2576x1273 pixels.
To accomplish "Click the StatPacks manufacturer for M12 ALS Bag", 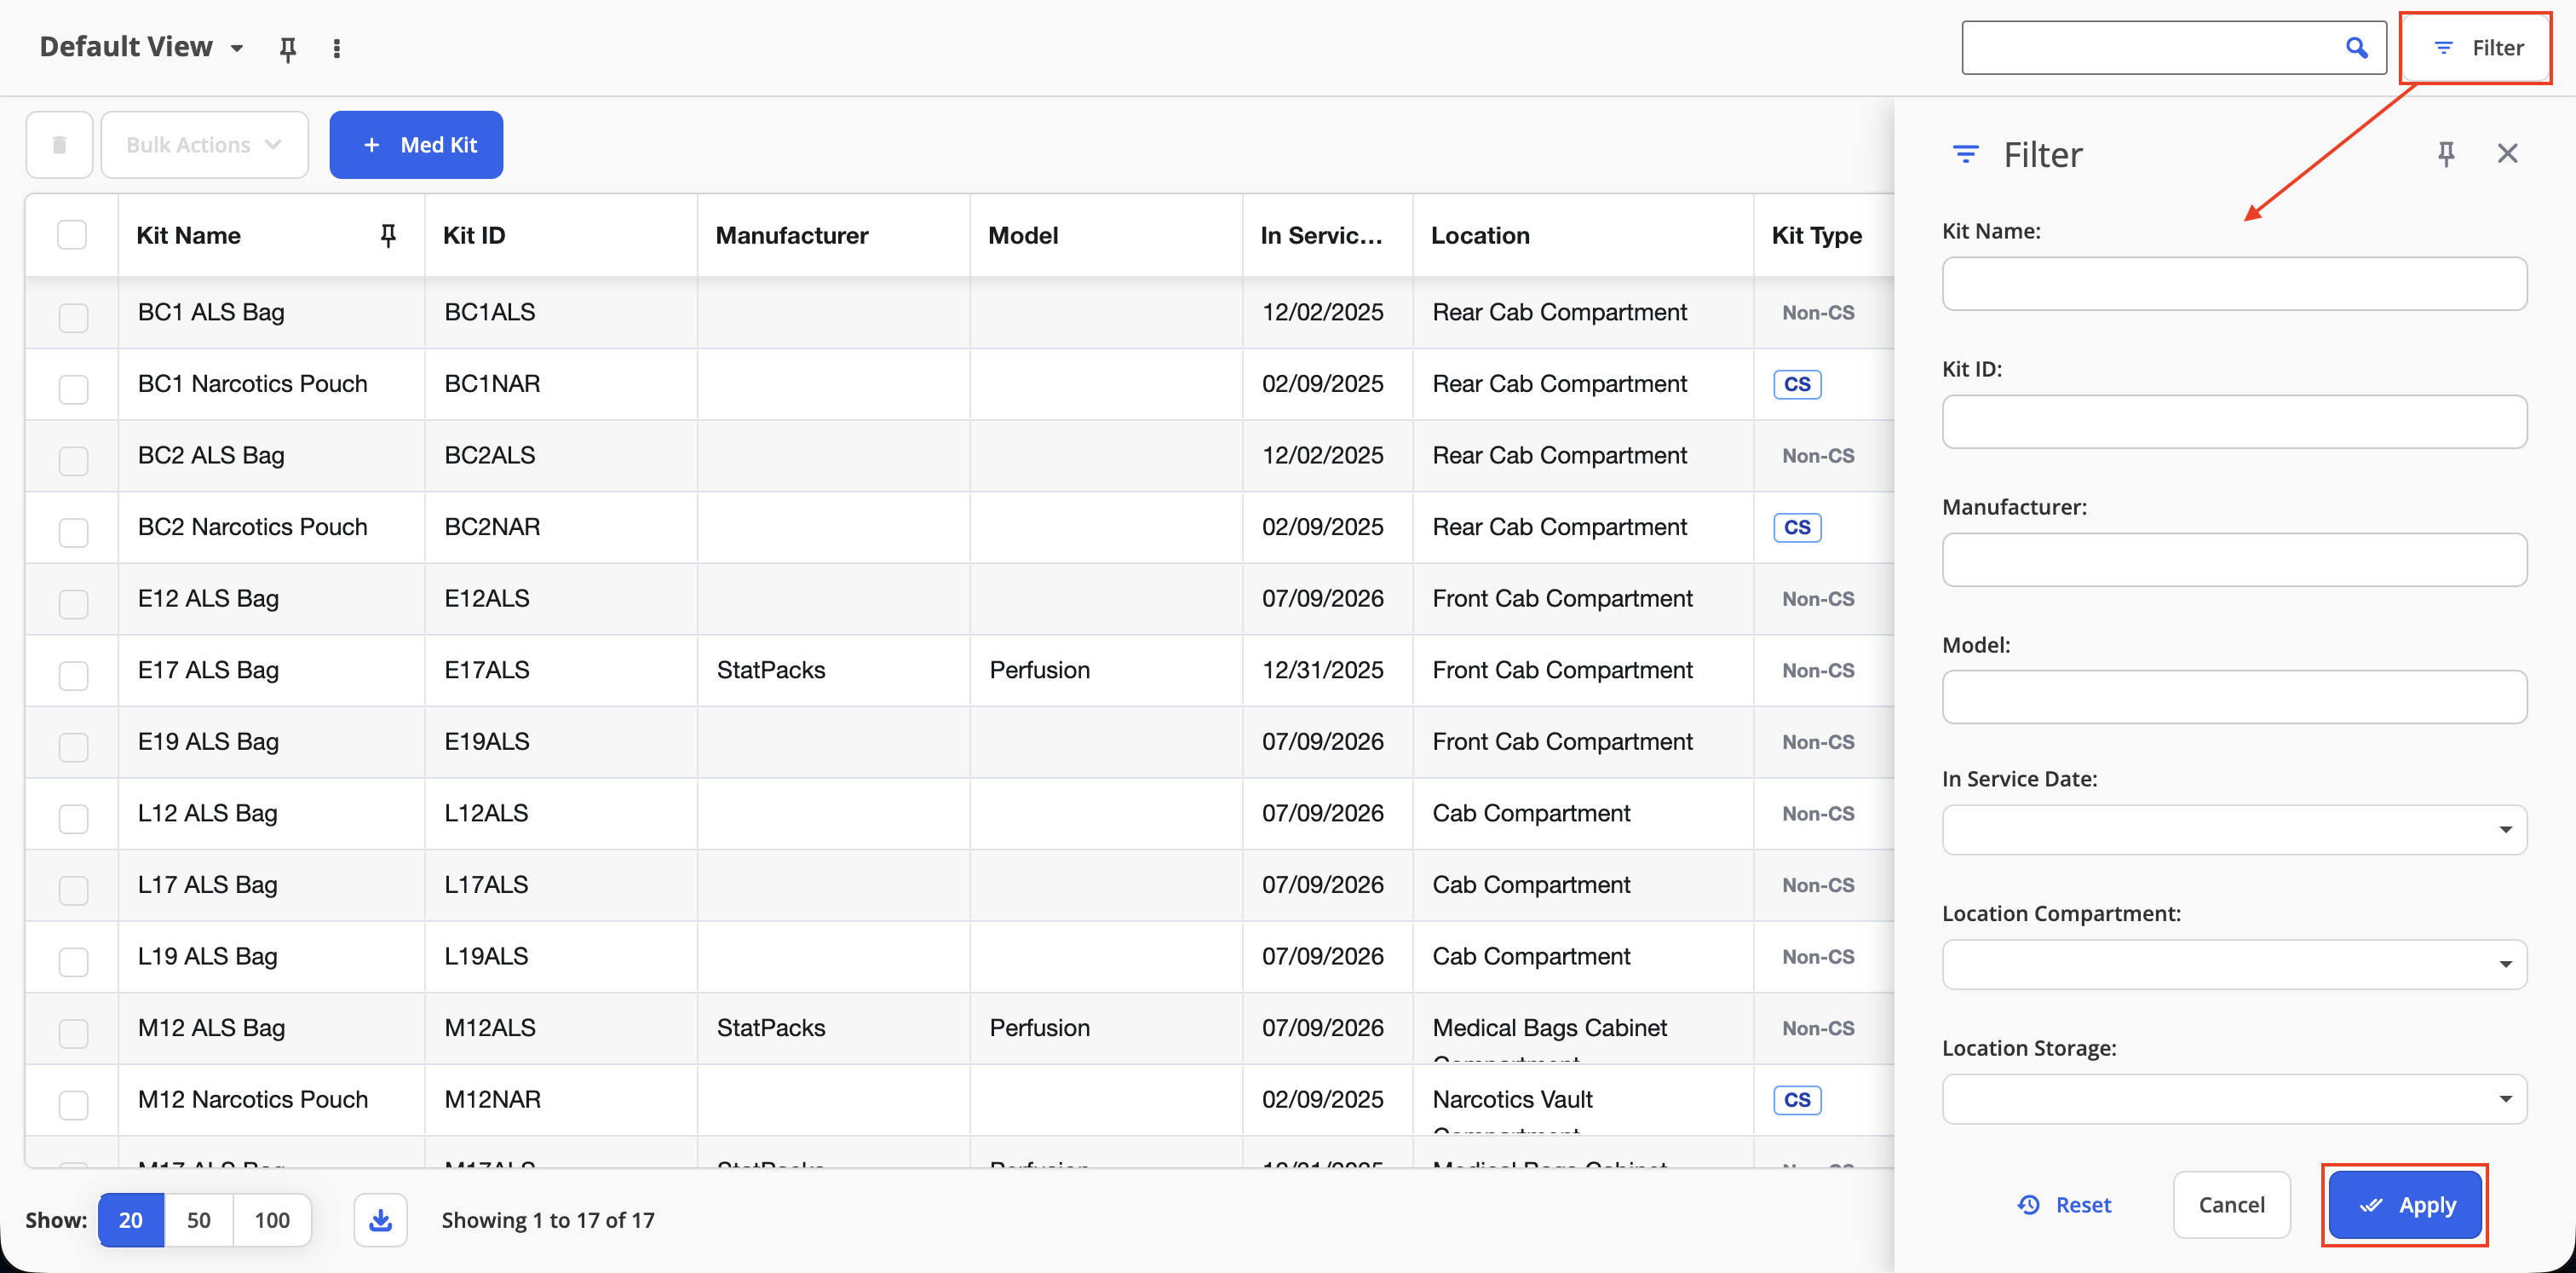I will [771, 1028].
